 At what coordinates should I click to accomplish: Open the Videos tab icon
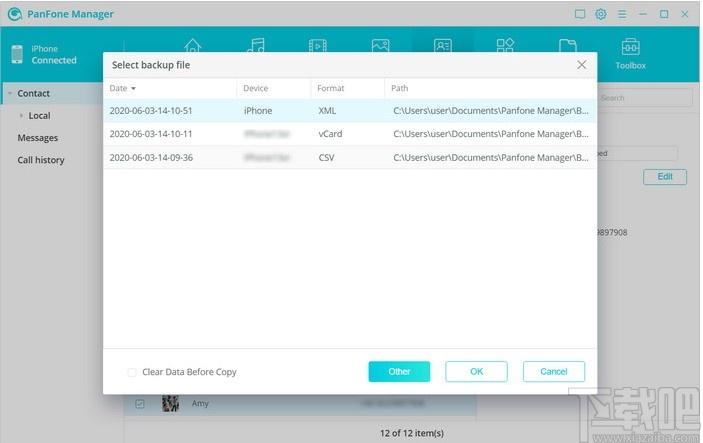[x=317, y=45]
